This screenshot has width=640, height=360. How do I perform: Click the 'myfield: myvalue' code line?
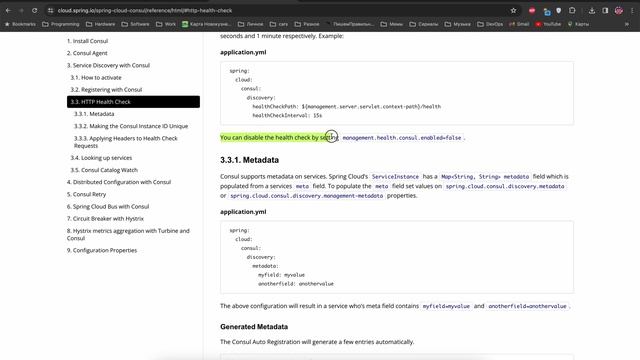281,275
